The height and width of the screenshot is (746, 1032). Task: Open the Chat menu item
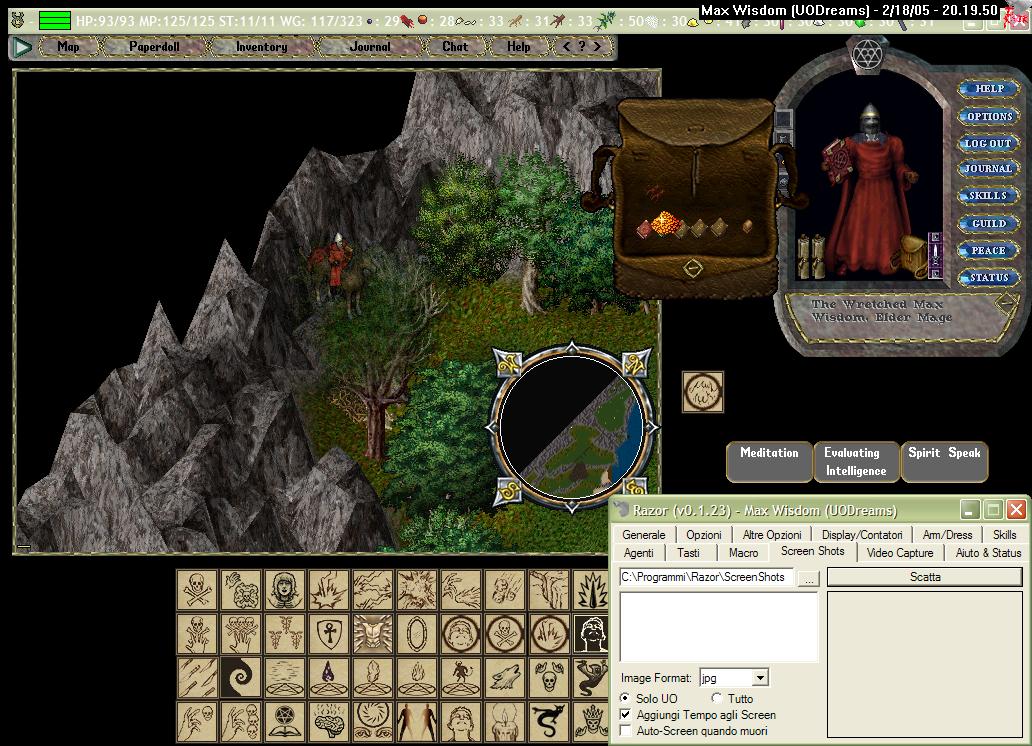[455, 46]
